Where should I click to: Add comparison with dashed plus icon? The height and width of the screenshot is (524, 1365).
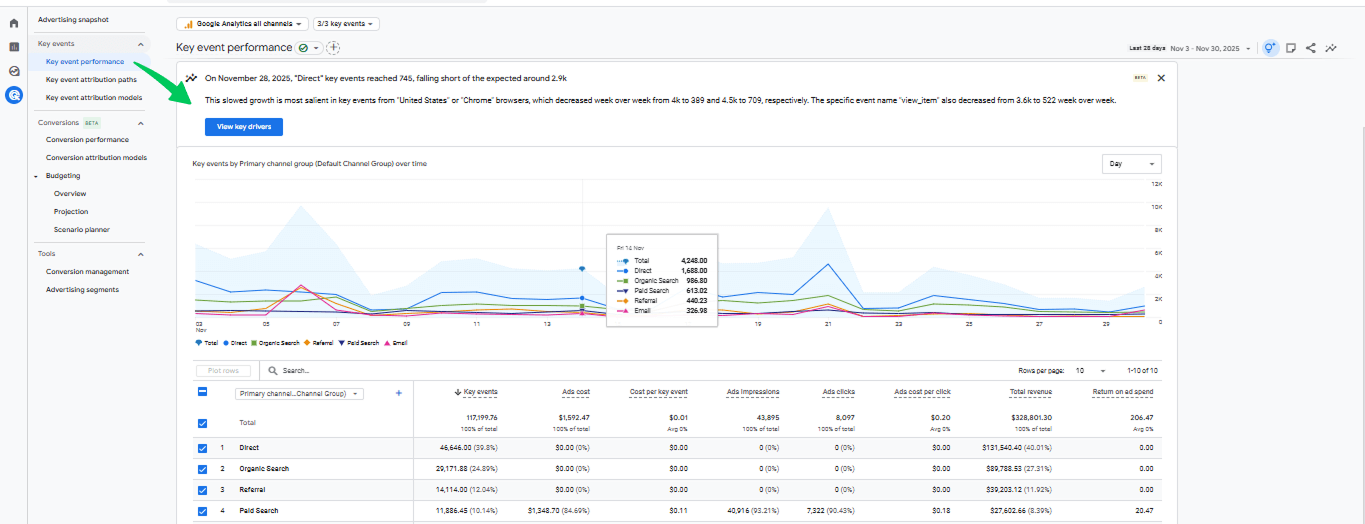[333, 48]
